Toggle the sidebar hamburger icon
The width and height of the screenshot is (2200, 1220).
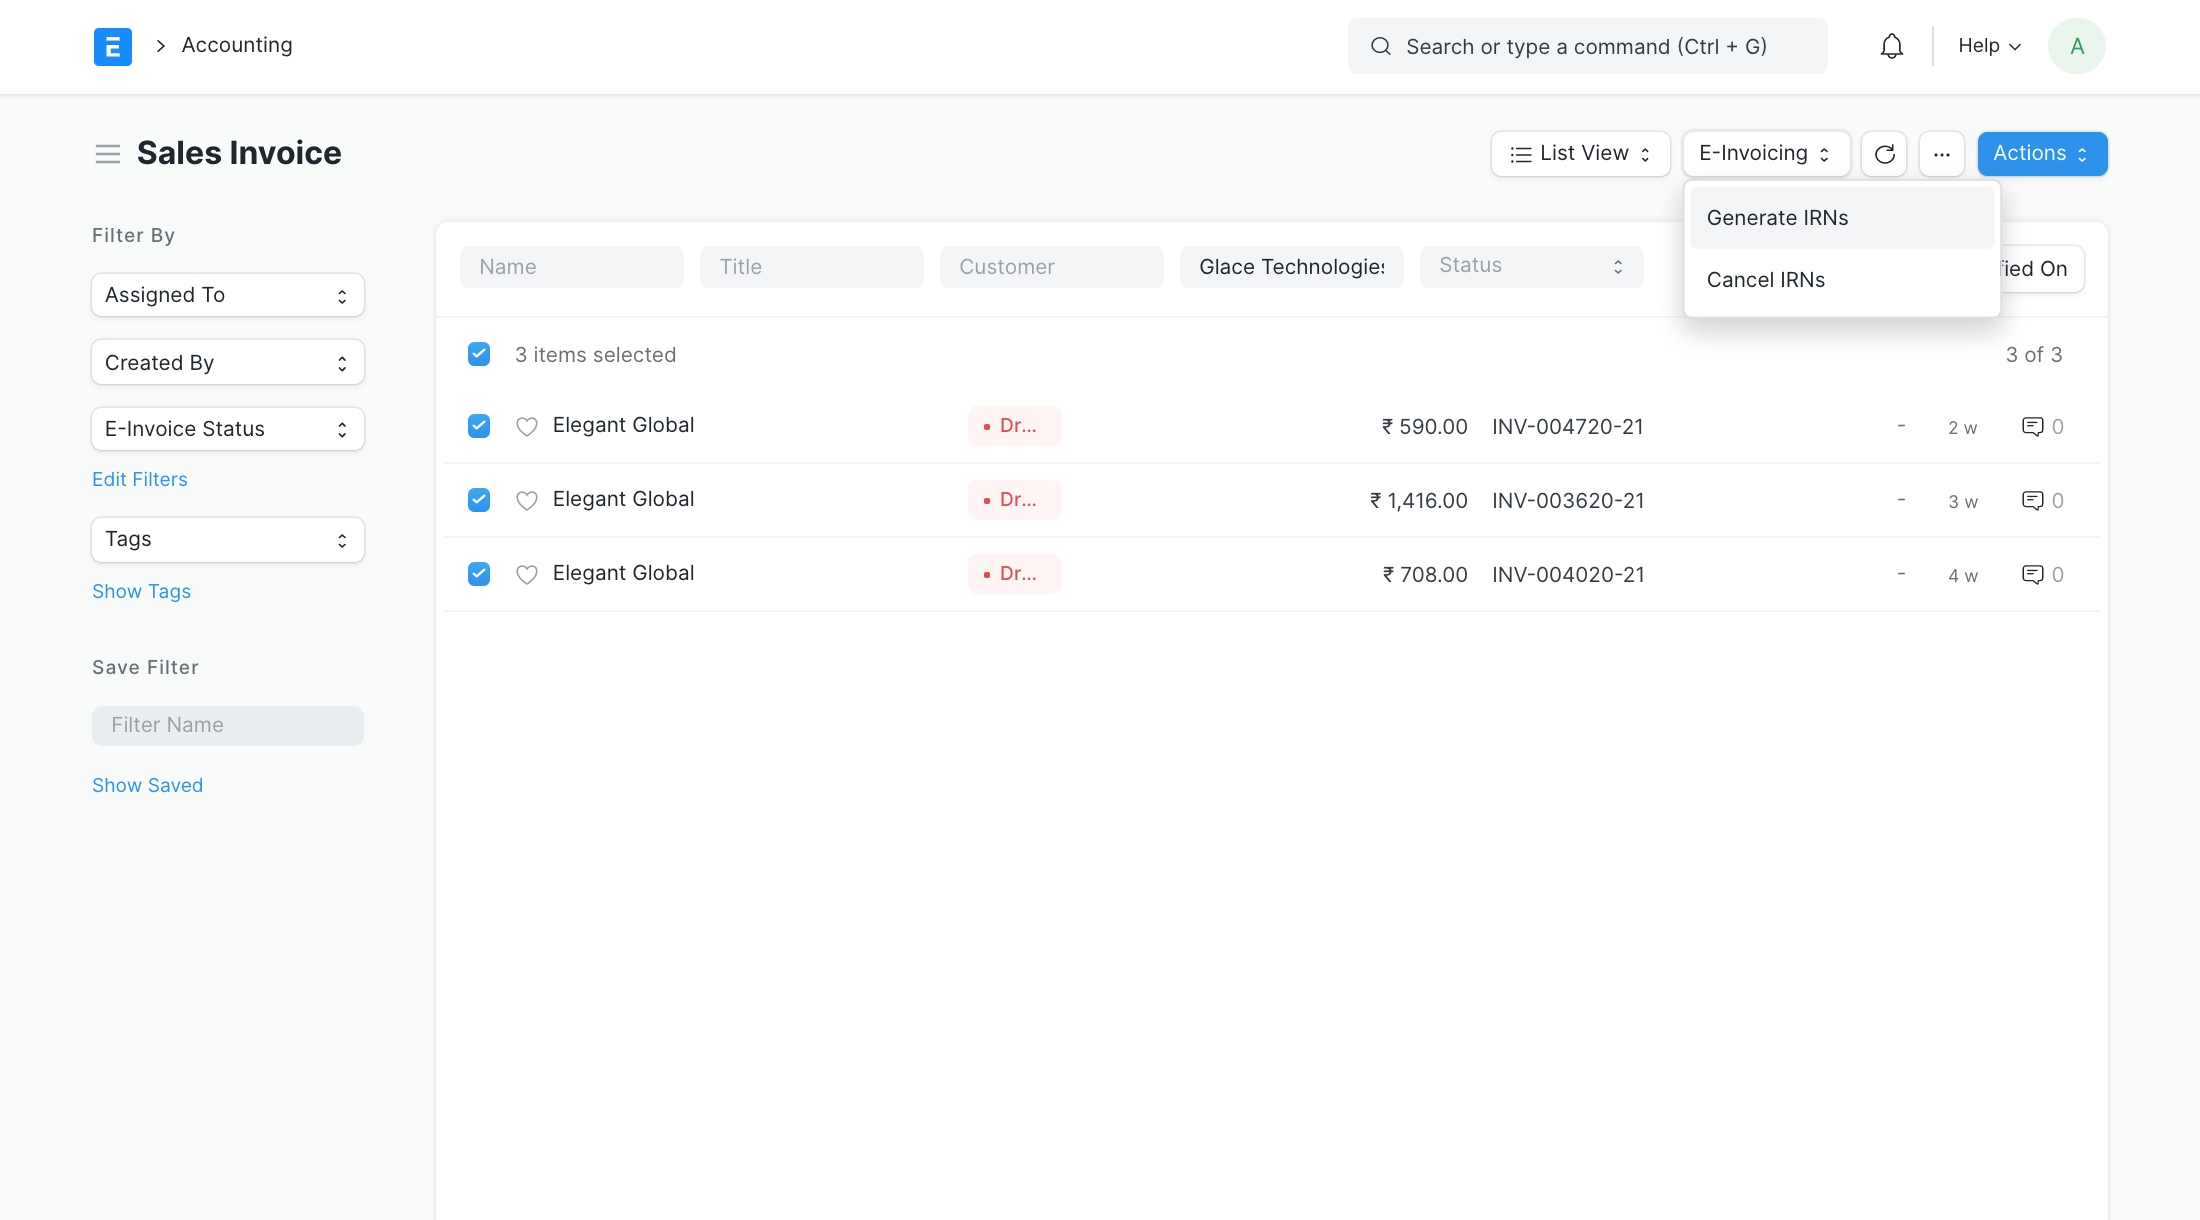point(107,154)
